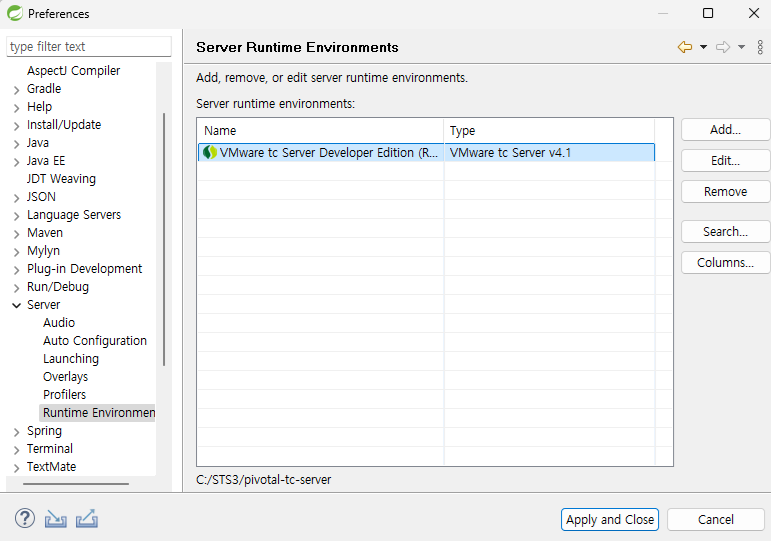Click the Spring label in tree

(44, 431)
